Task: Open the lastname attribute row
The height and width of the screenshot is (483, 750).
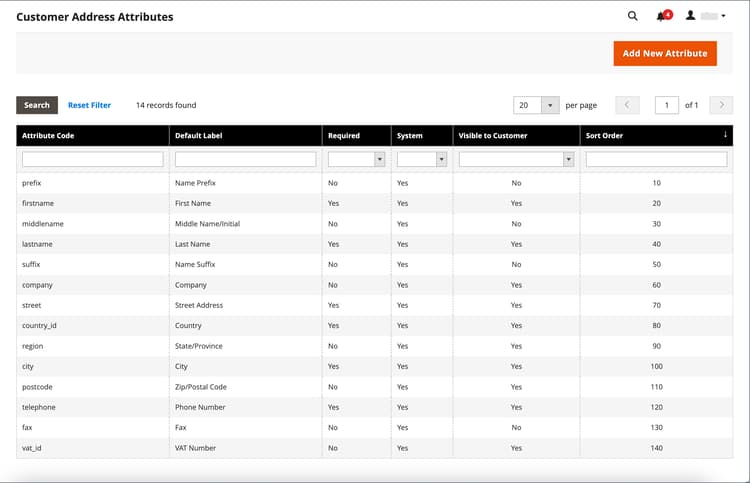Action: coord(375,244)
